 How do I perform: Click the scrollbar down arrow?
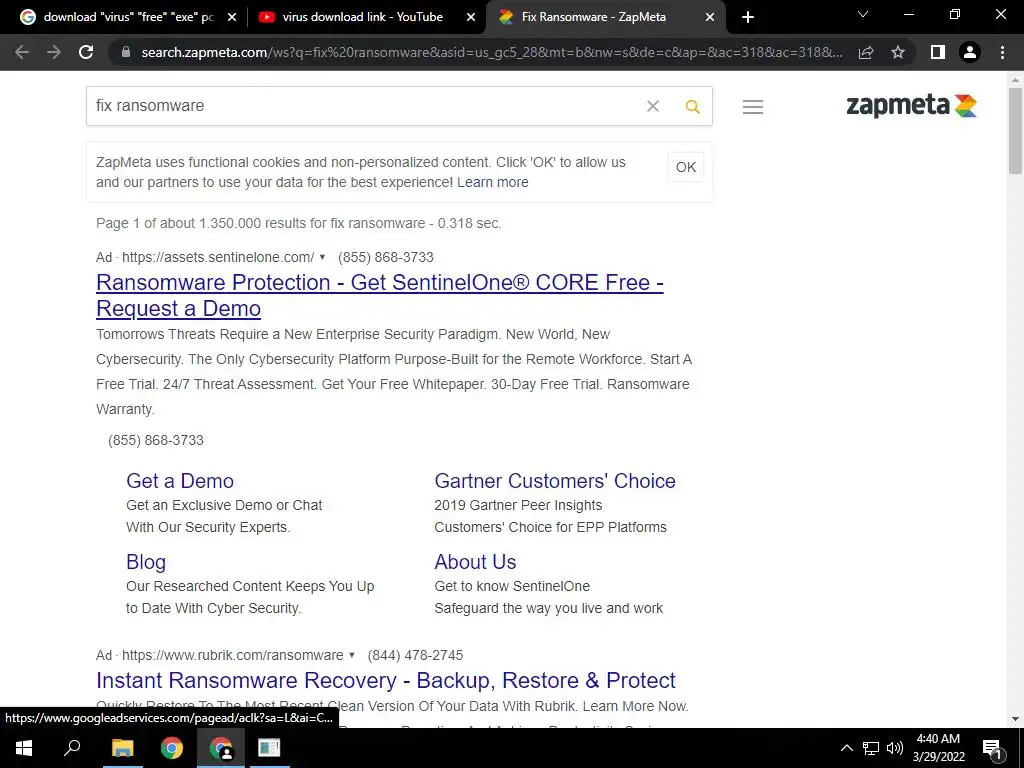[1015, 720]
